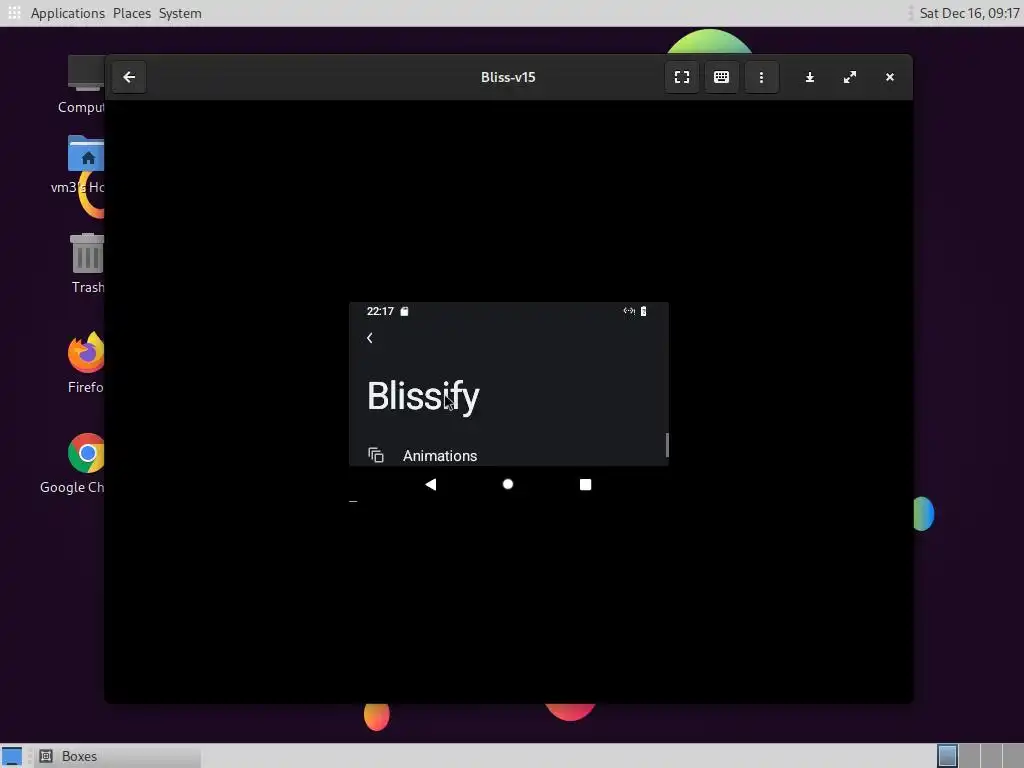Go back in Boxes header bar
1024x768 pixels.
(x=129, y=77)
